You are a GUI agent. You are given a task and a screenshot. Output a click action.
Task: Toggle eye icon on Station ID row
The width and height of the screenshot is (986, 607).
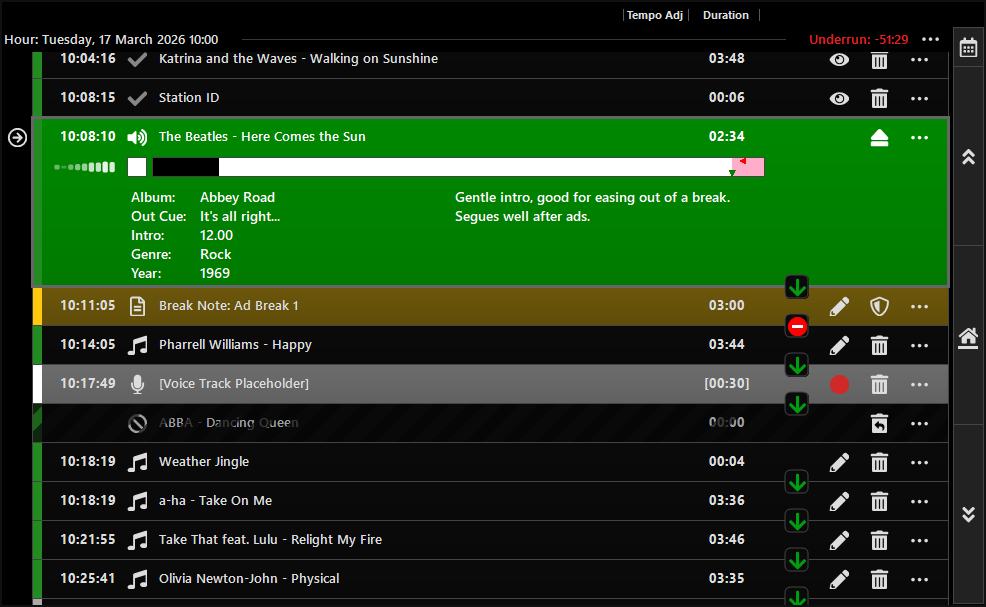pyautogui.click(x=839, y=99)
